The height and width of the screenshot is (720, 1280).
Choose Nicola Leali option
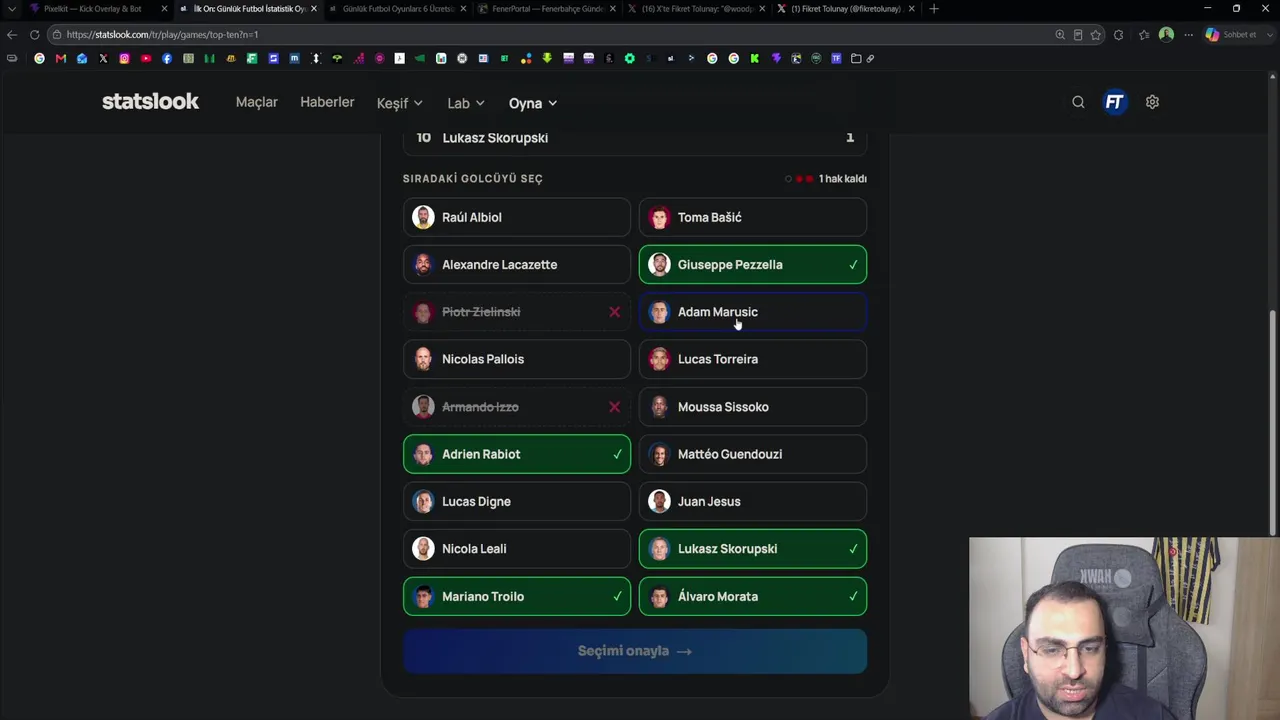(x=517, y=549)
